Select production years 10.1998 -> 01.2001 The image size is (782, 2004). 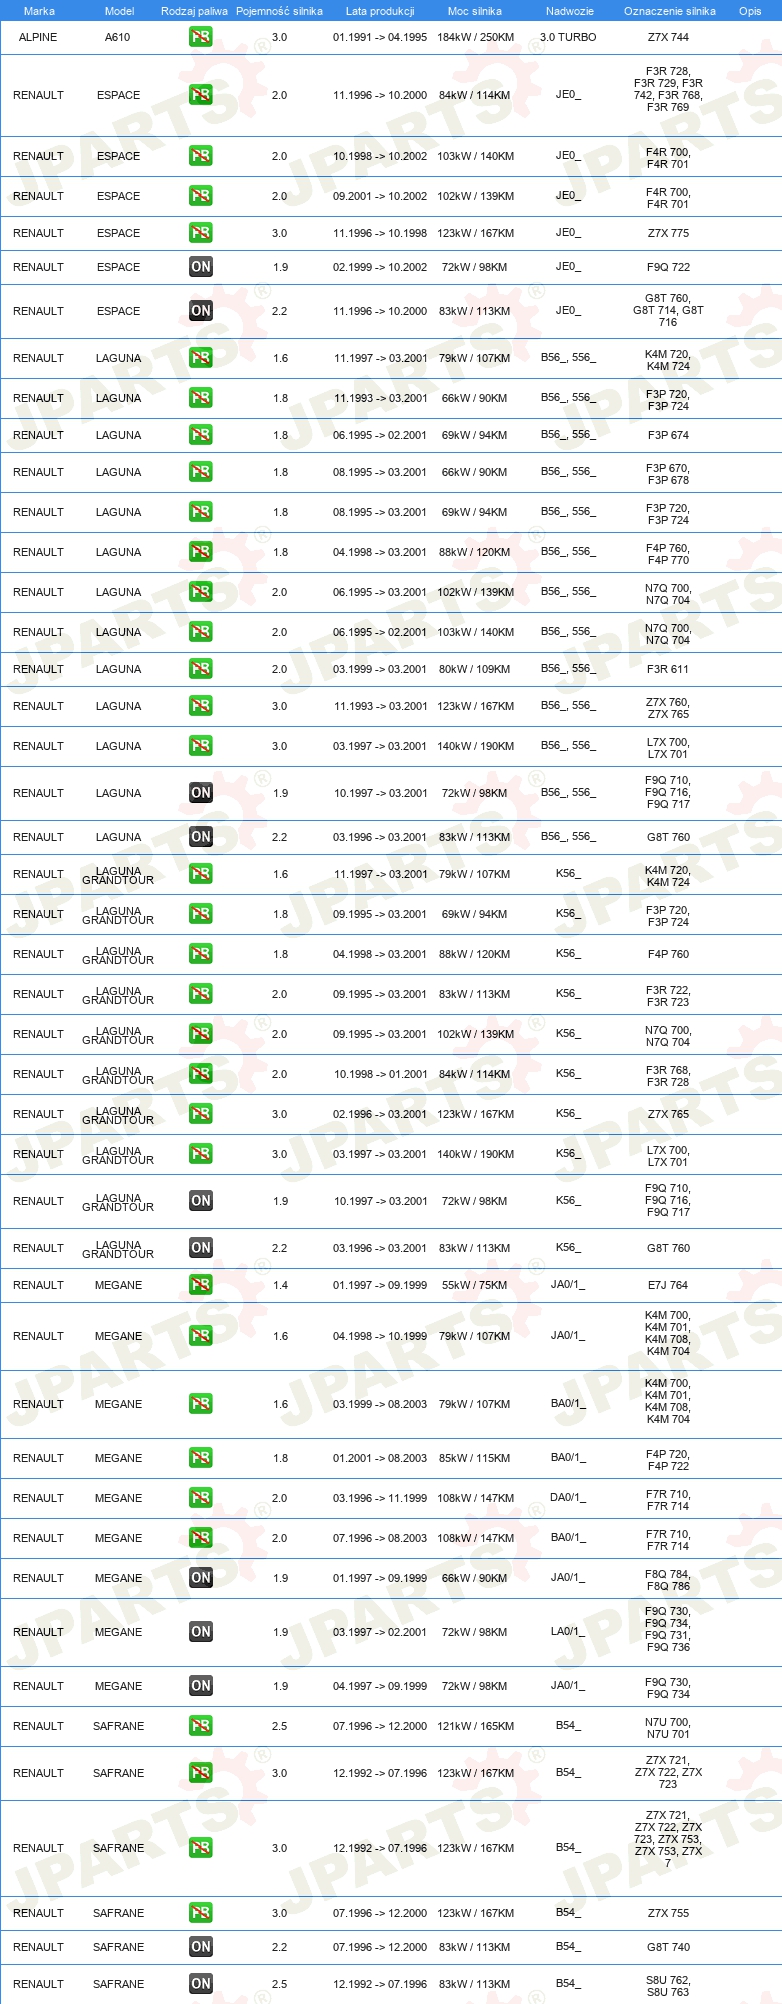click(380, 1074)
